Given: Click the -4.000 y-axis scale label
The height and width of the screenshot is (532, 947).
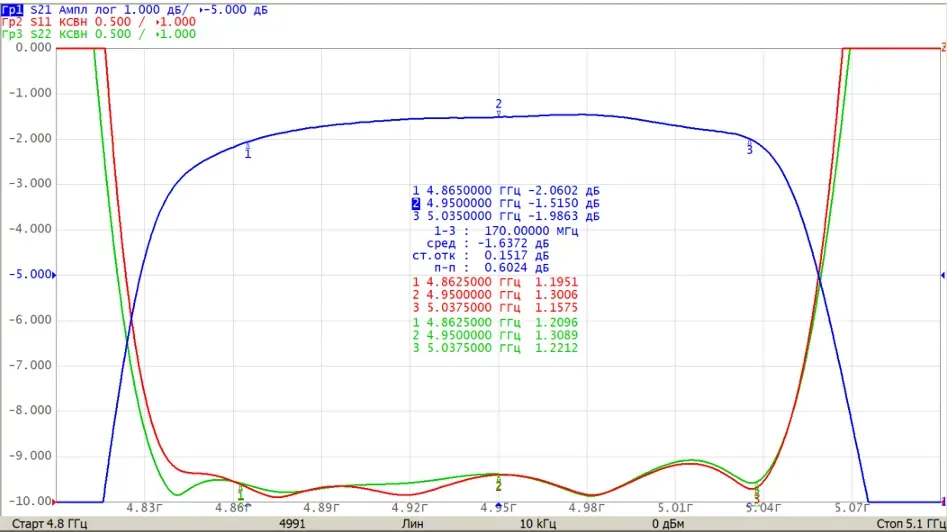Looking at the screenshot, I should (x=30, y=229).
